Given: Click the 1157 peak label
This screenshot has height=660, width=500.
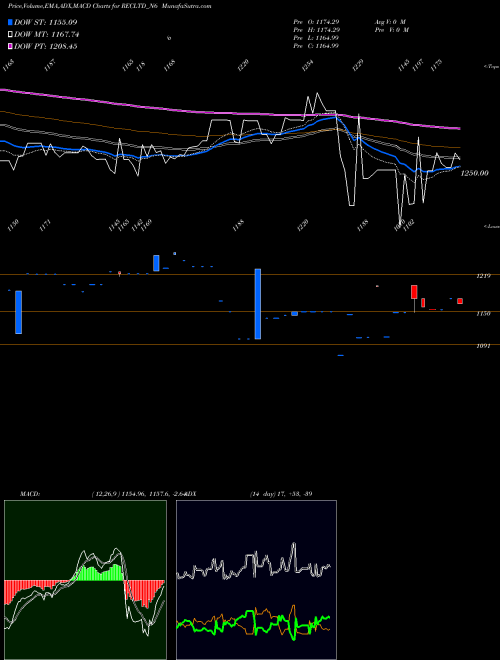Looking at the screenshot, I should coord(50,65).
